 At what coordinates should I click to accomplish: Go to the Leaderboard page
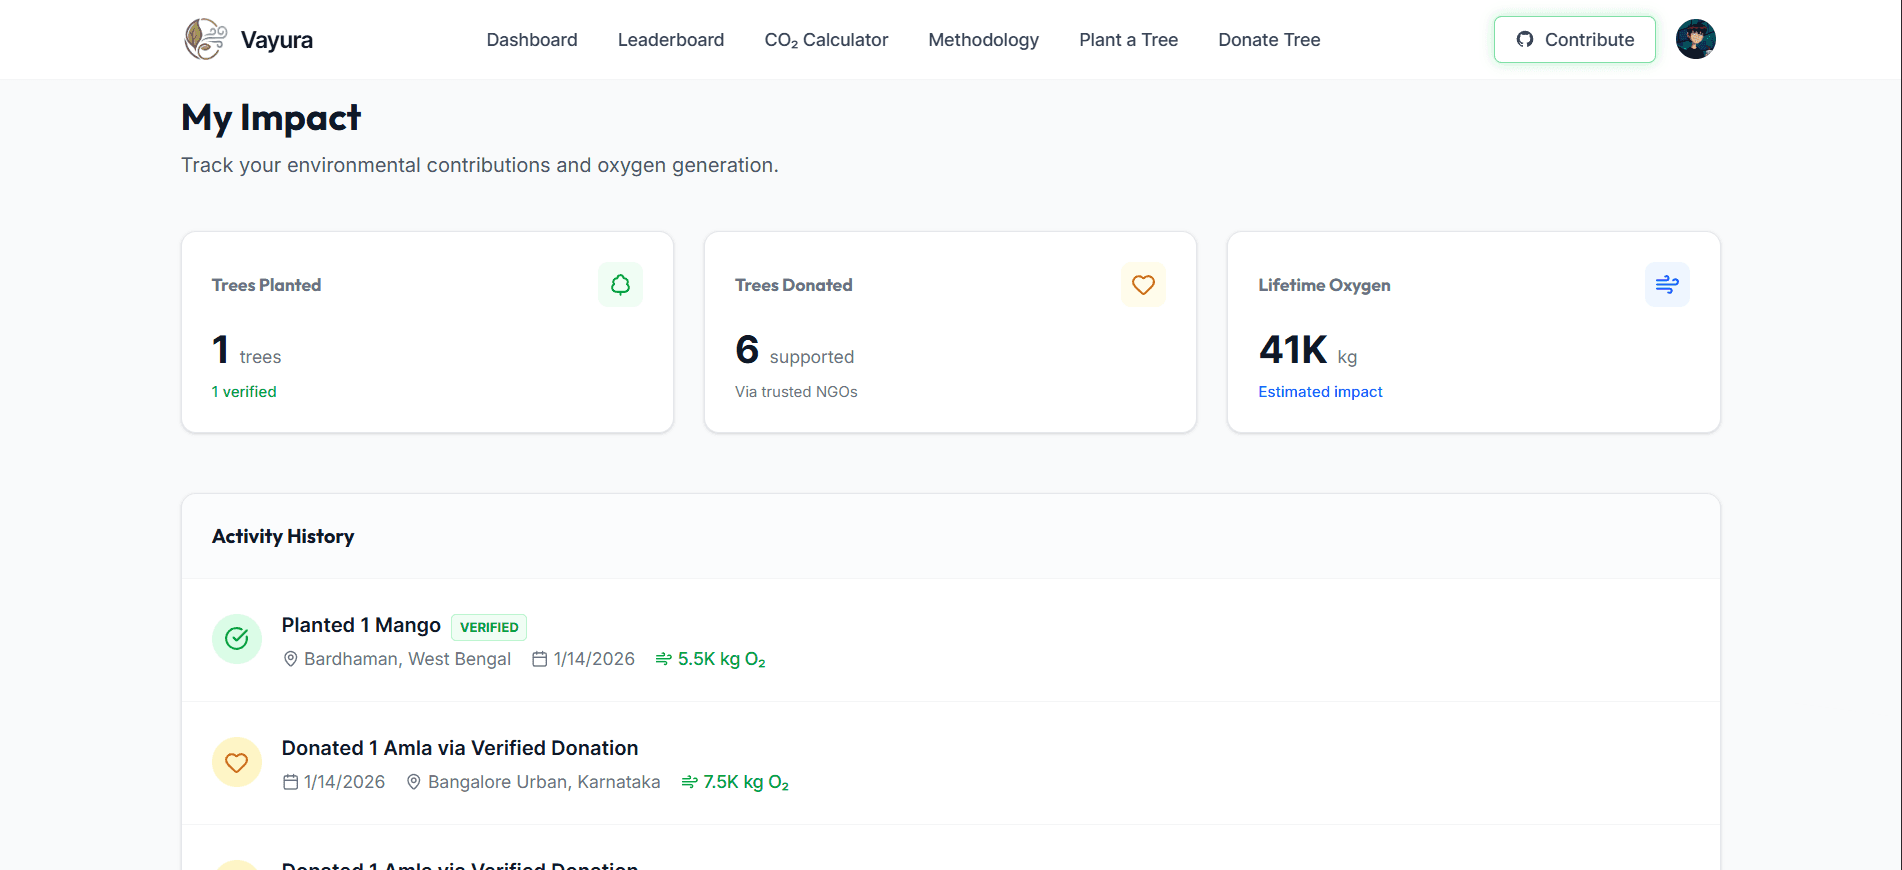670,40
